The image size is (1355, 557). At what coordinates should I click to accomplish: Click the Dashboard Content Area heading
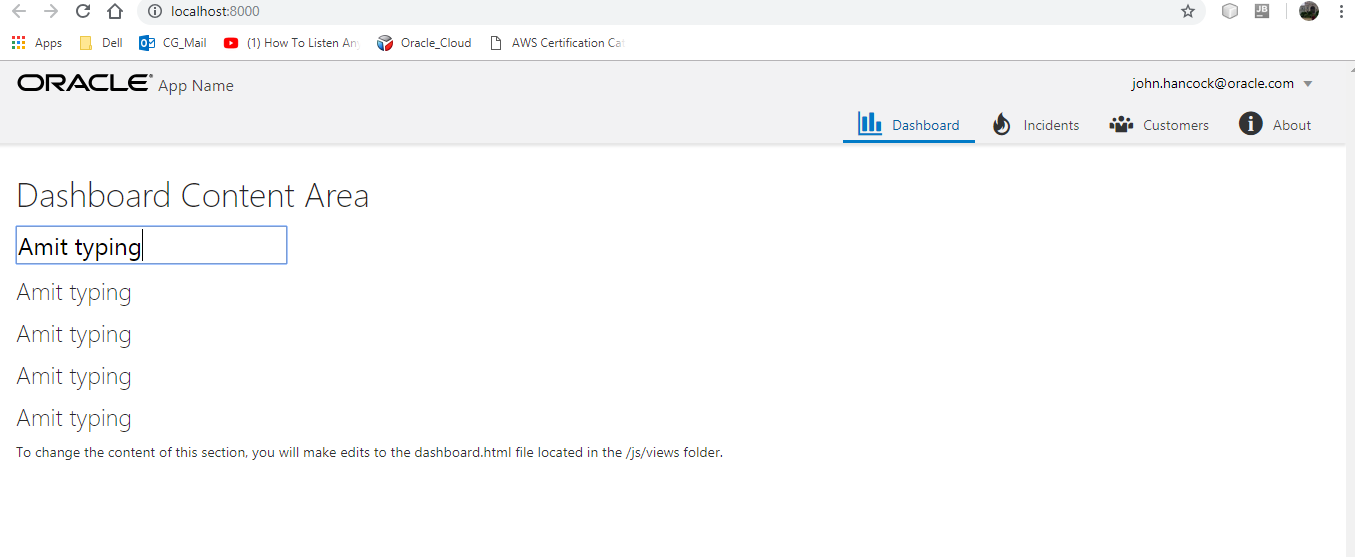tap(193, 195)
